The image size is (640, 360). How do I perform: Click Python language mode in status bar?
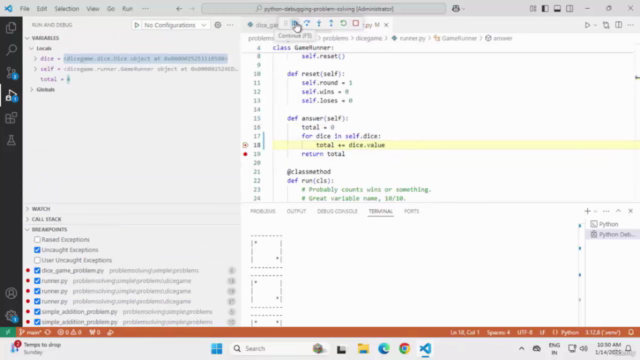tap(569, 332)
